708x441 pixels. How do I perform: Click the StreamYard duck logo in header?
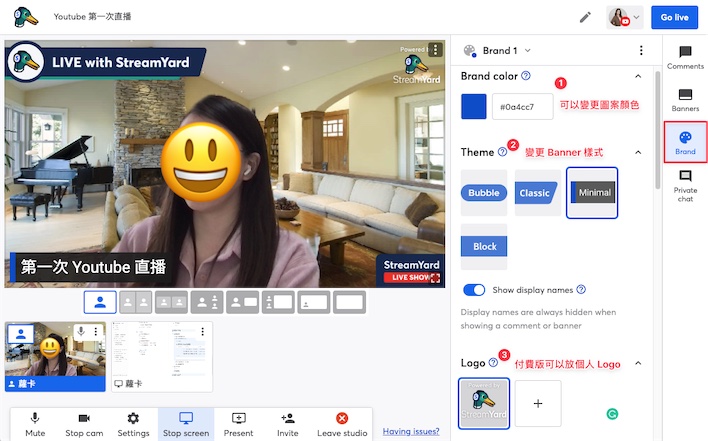(25, 17)
